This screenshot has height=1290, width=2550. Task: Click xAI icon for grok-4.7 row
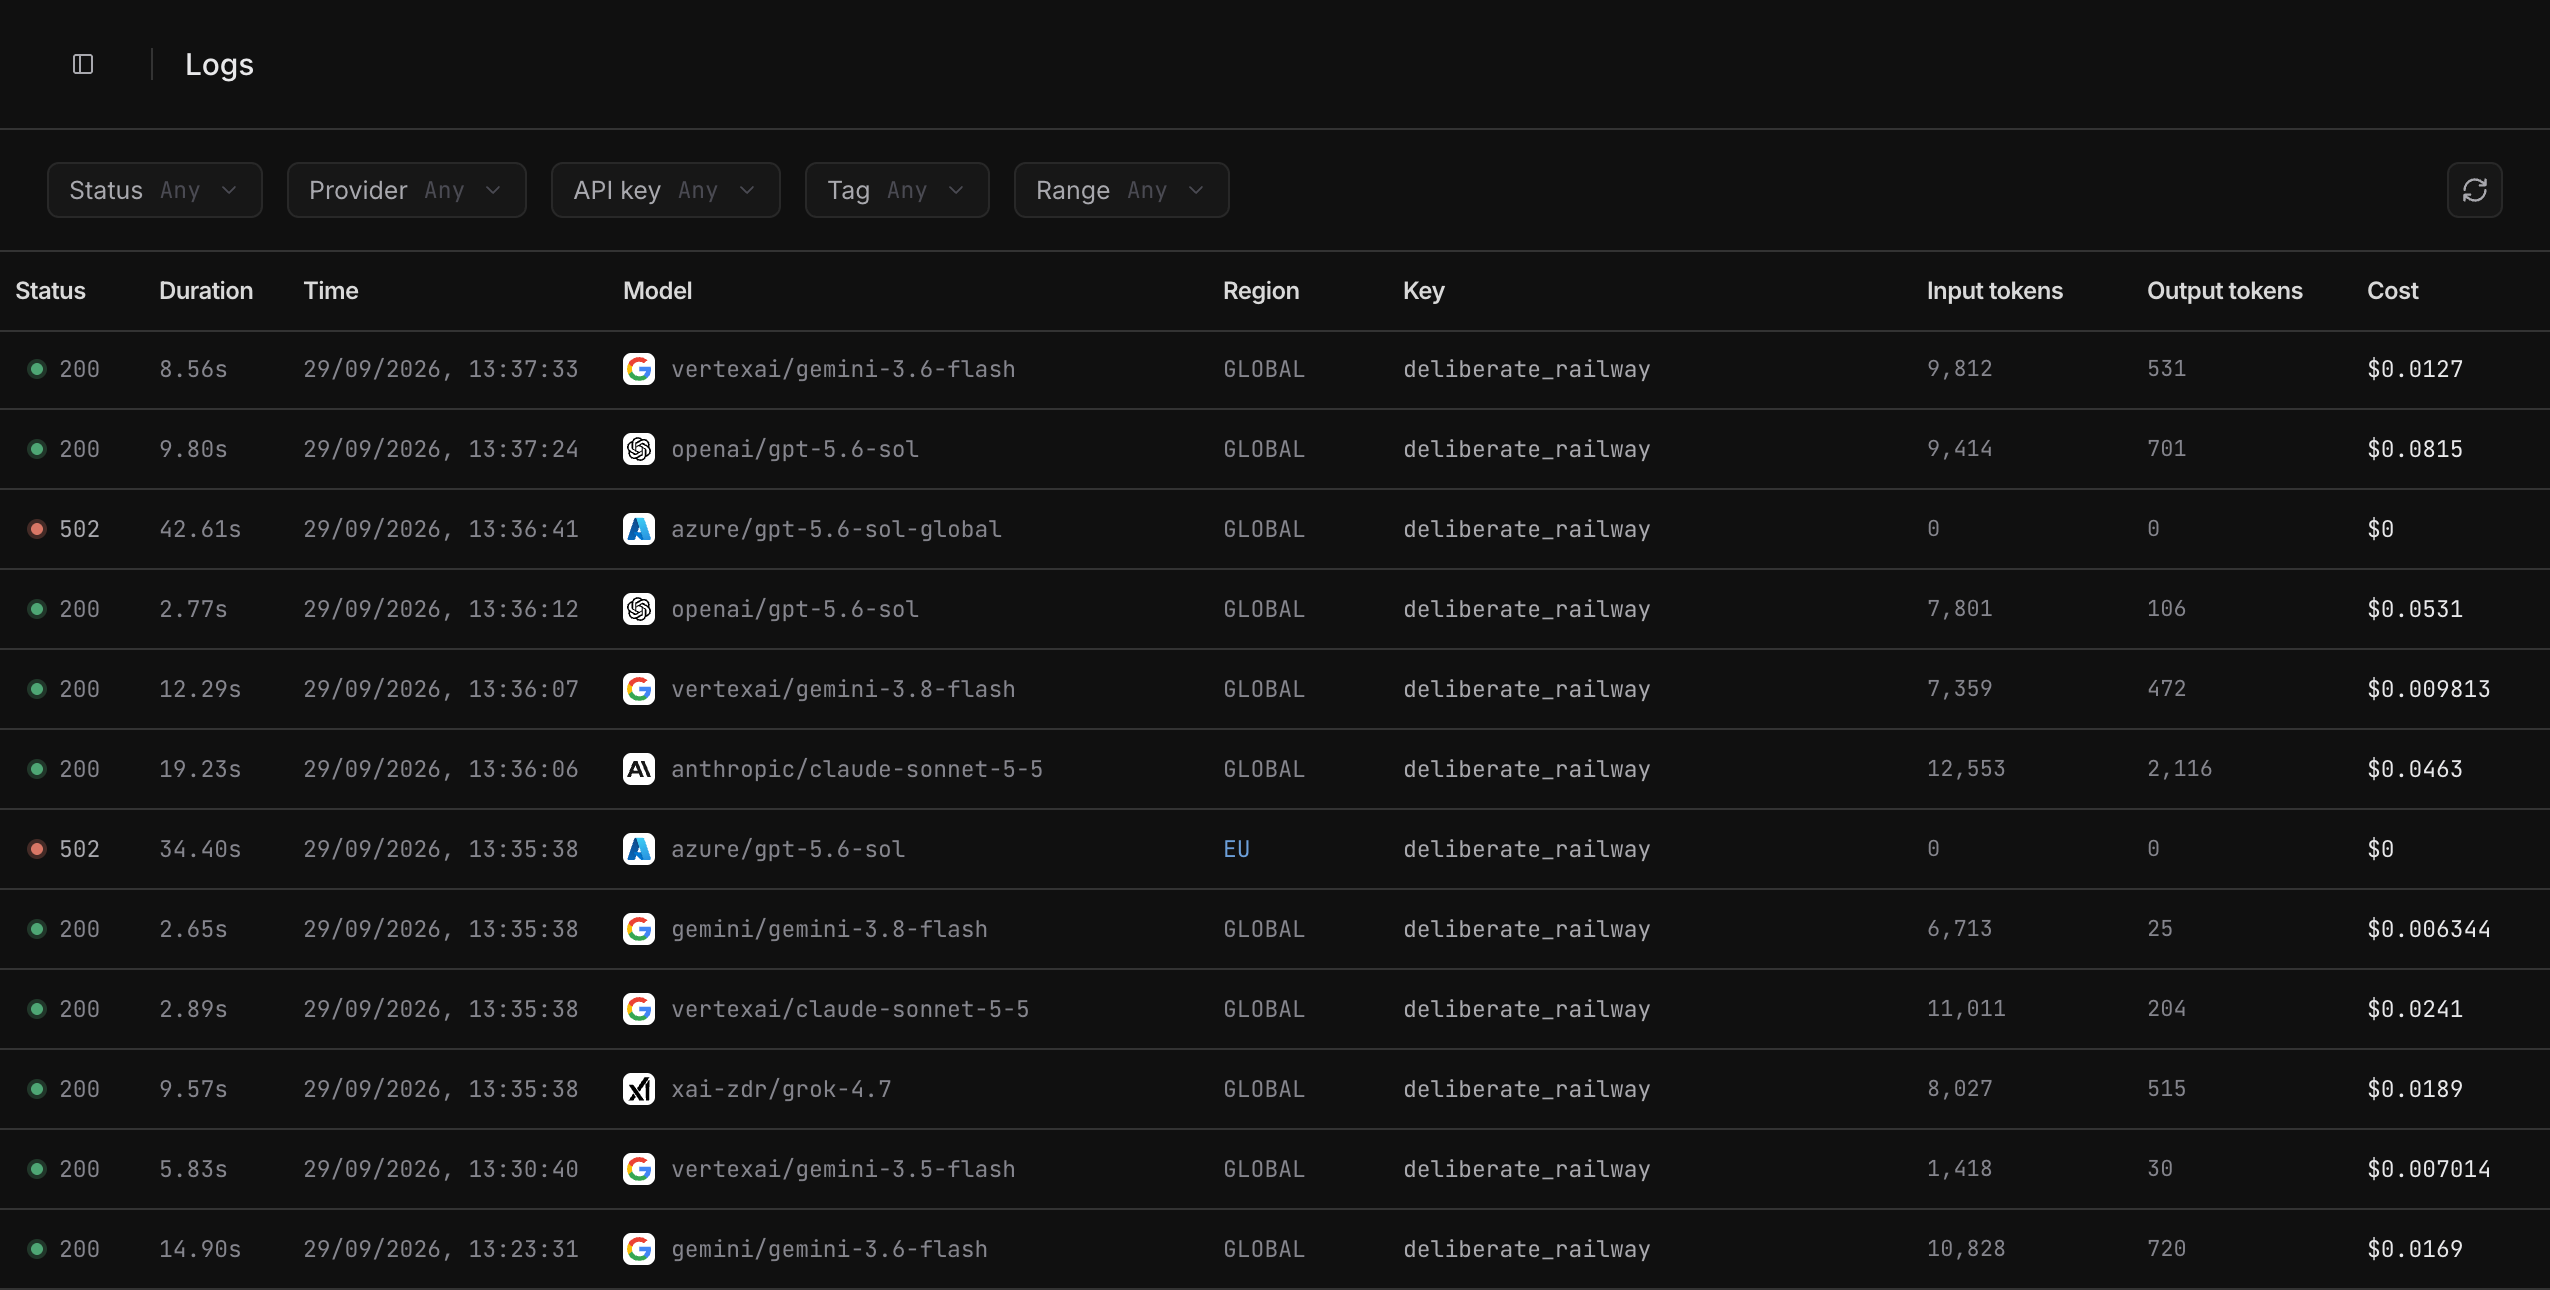(639, 1089)
